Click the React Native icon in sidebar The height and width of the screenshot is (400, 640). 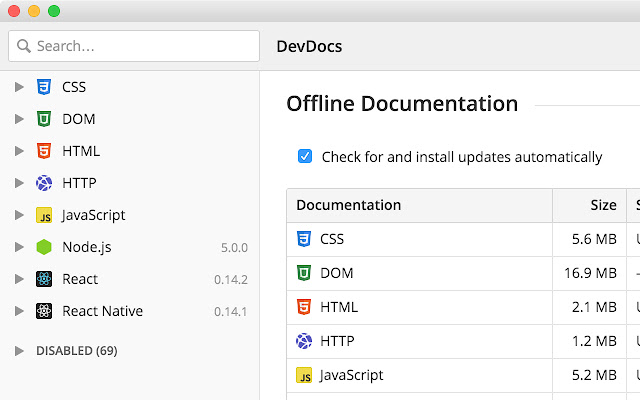(44, 311)
